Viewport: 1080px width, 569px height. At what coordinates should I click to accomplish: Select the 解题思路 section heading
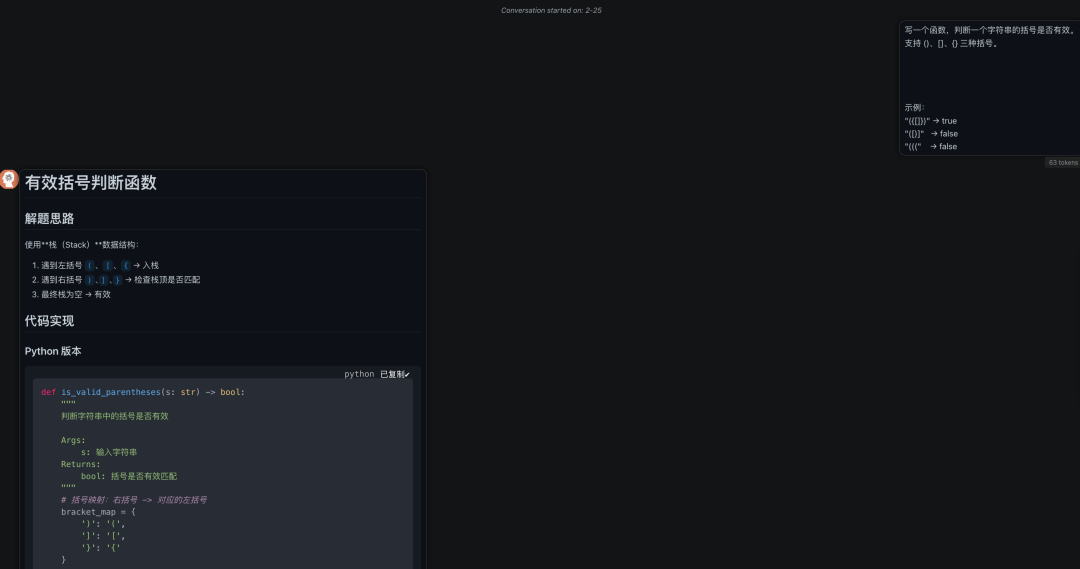pos(49,218)
